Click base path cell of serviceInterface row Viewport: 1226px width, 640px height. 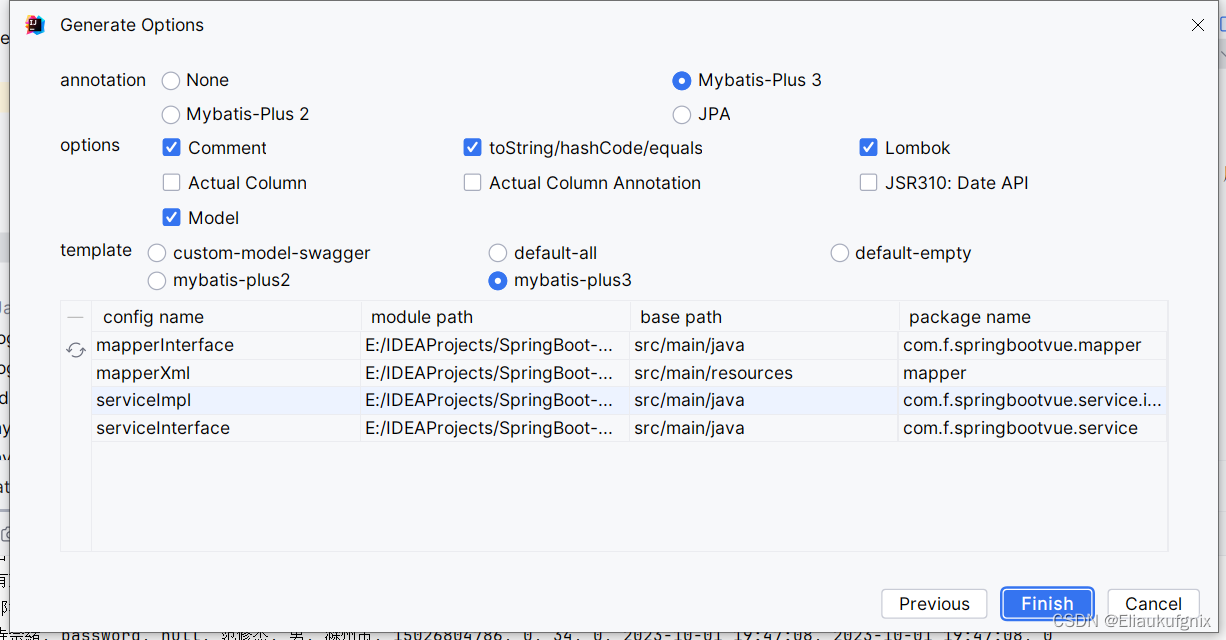pos(764,428)
